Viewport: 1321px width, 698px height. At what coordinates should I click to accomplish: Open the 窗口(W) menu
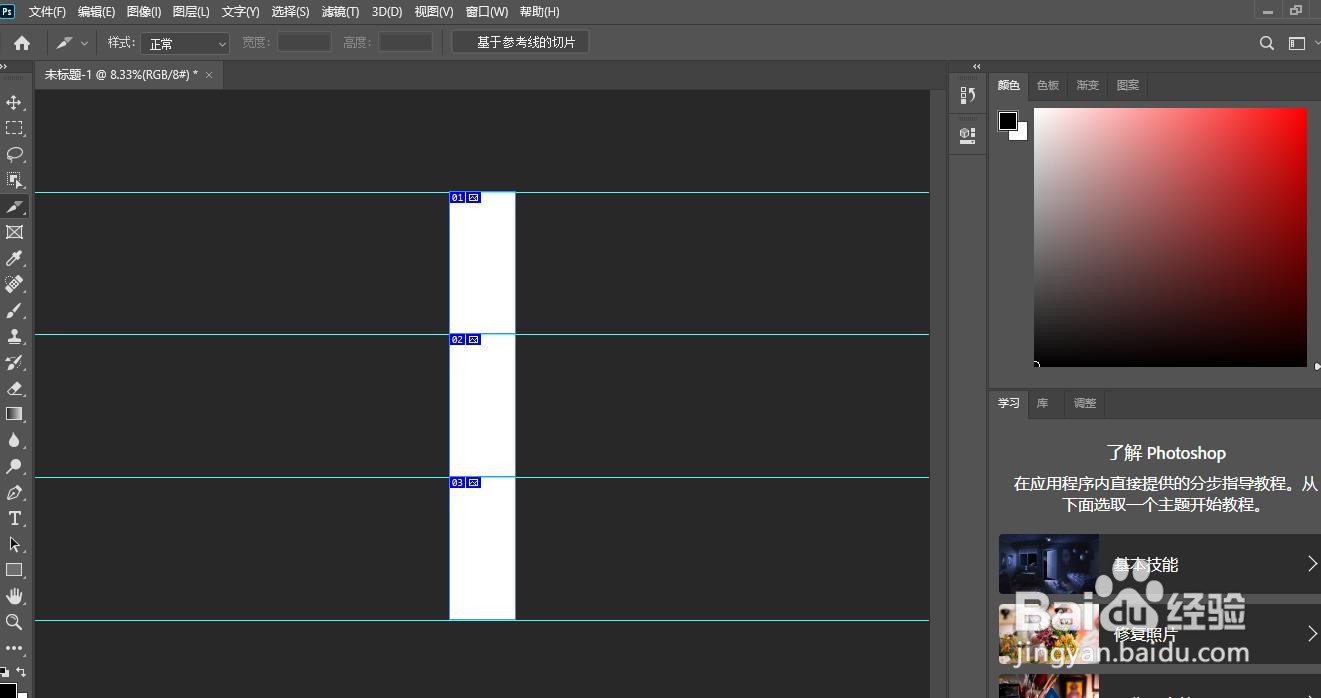pyautogui.click(x=487, y=12)
